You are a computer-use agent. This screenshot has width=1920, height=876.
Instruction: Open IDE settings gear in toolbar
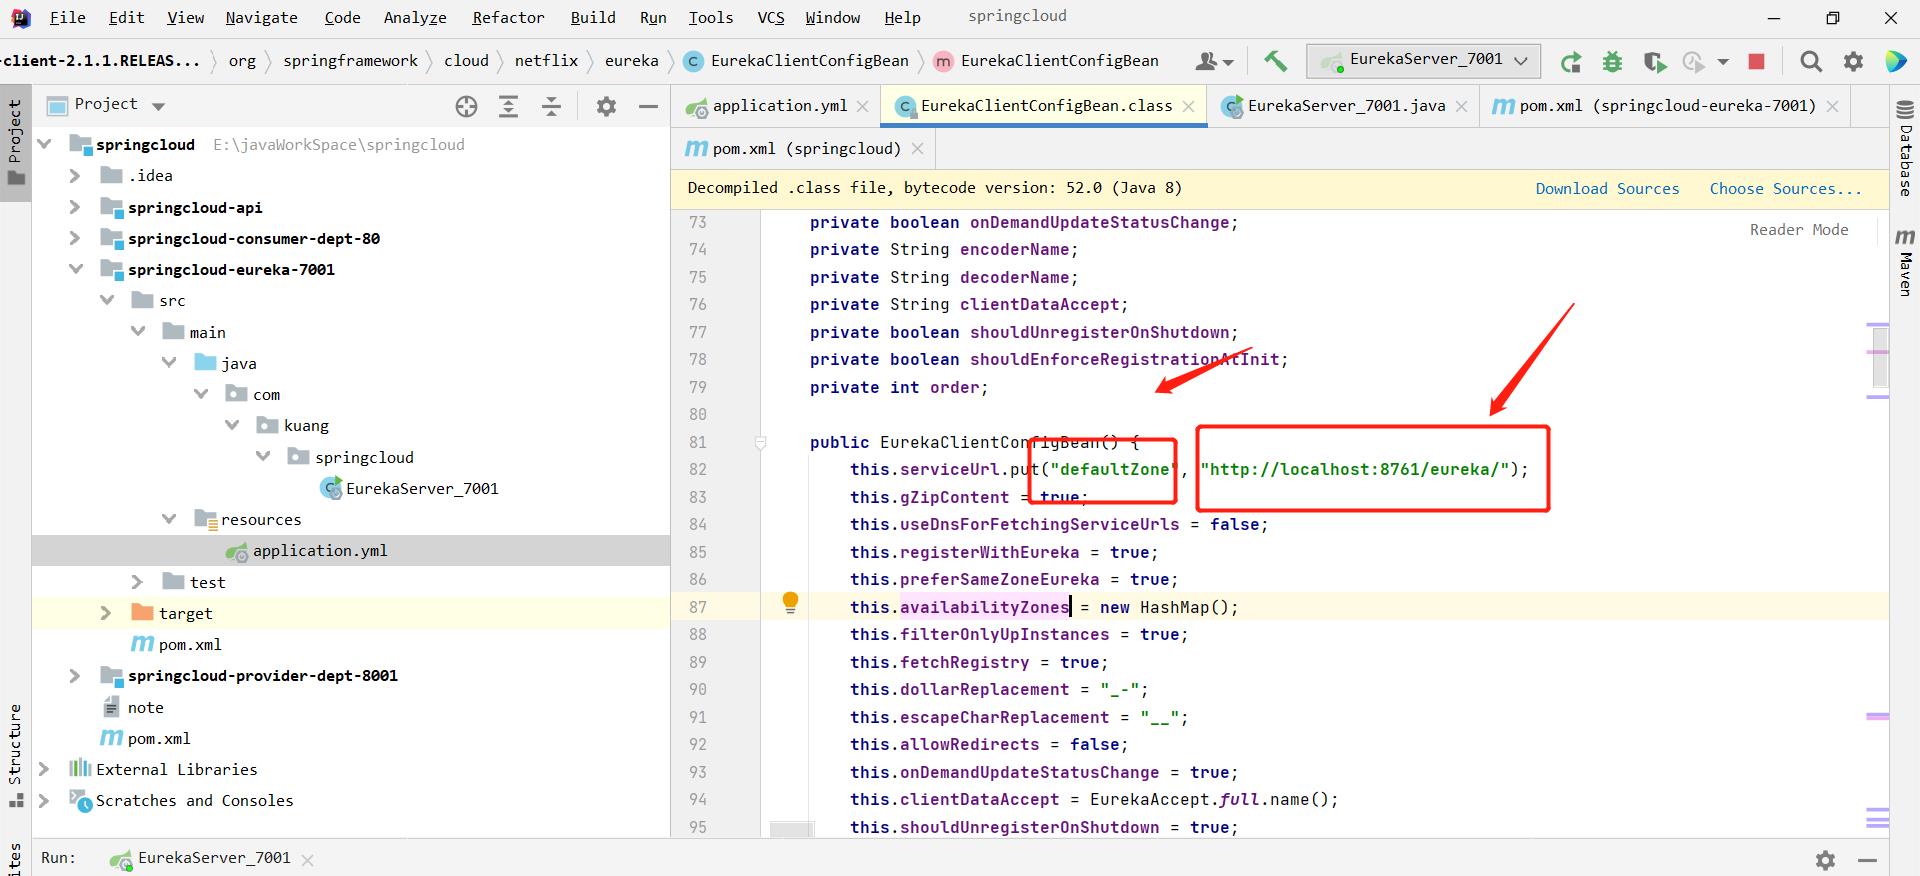pos(1853,62)
